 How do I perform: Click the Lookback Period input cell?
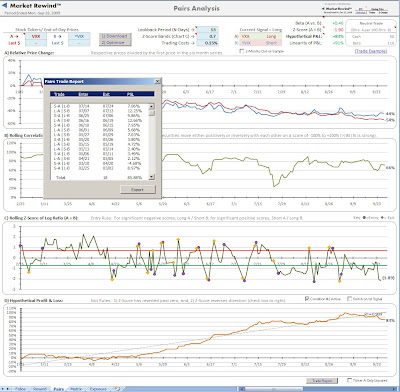tap(207, 30)
